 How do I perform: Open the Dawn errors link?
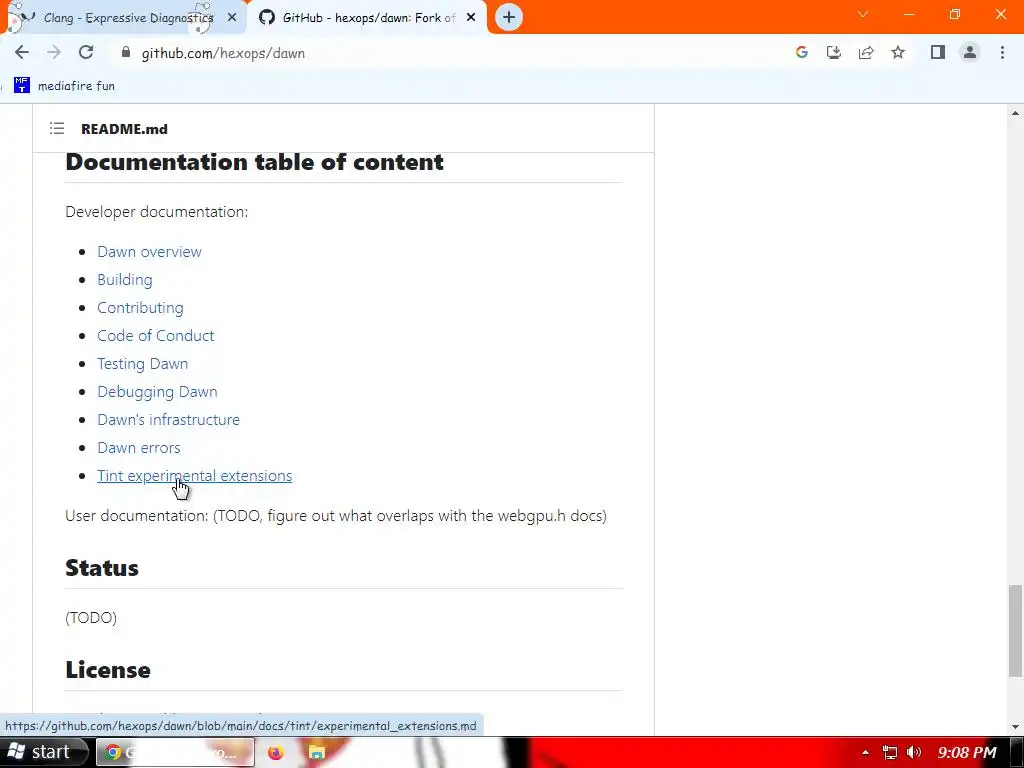pyautogui.click(x=138, y=448)
